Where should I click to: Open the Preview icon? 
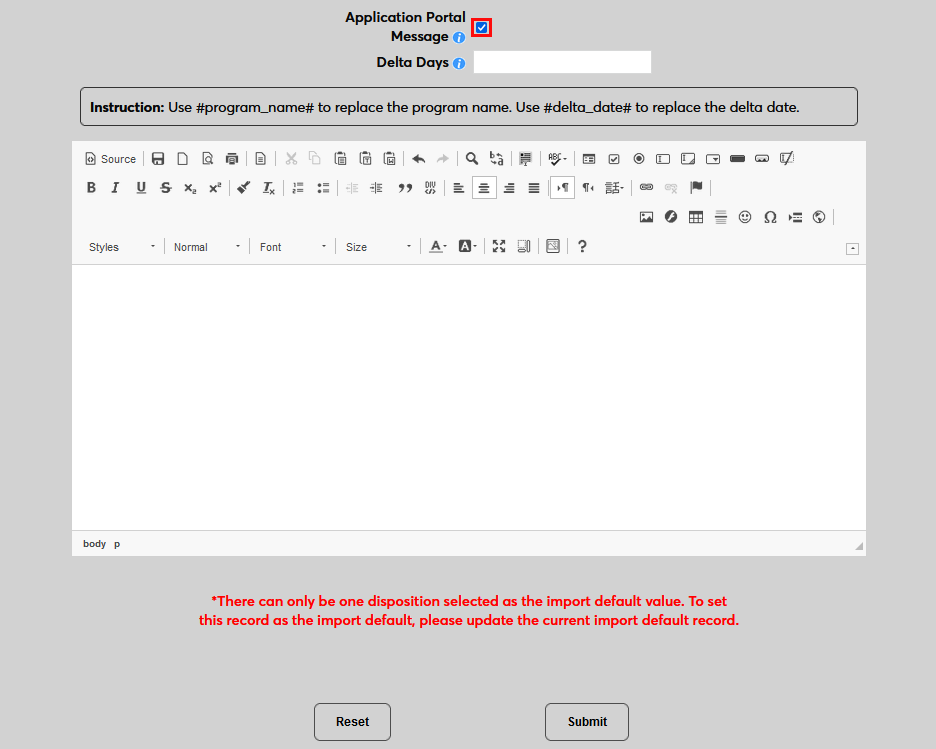[207, 159]
